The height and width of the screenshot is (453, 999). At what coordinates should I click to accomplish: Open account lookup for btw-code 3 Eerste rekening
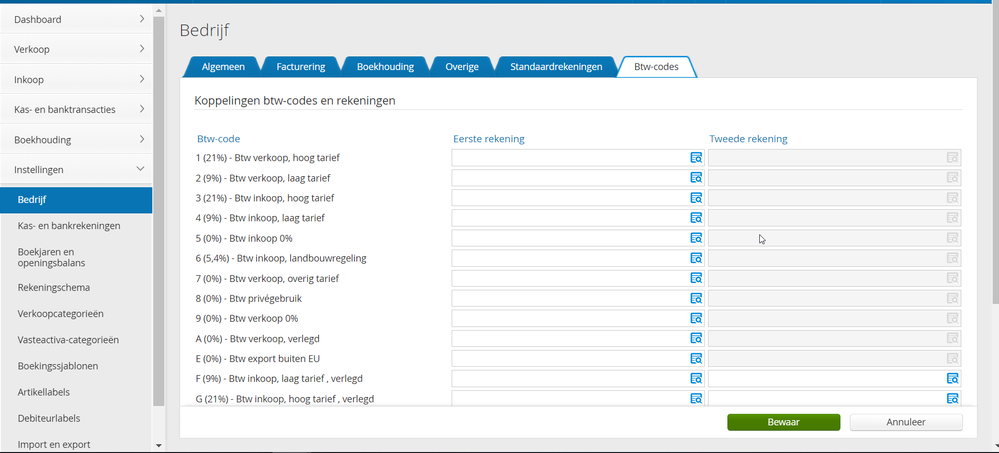tap(696, 198)
